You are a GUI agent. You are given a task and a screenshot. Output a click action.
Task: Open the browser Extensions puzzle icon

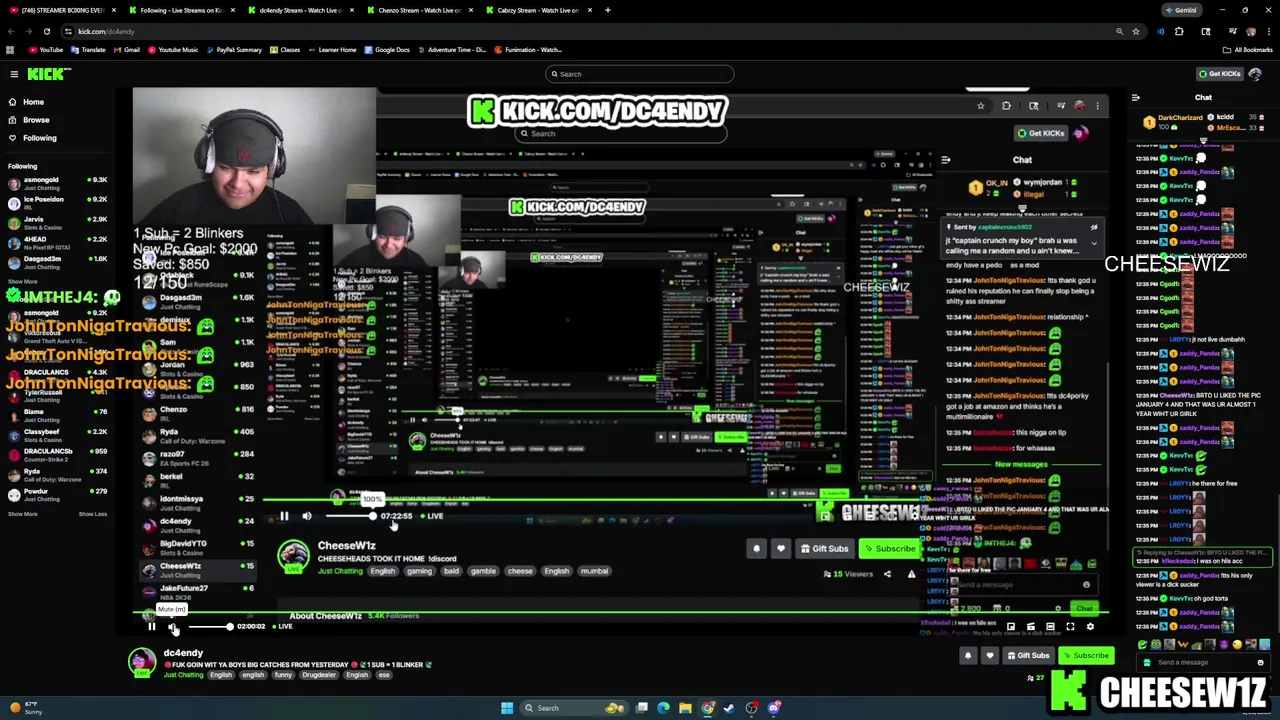1179,31
